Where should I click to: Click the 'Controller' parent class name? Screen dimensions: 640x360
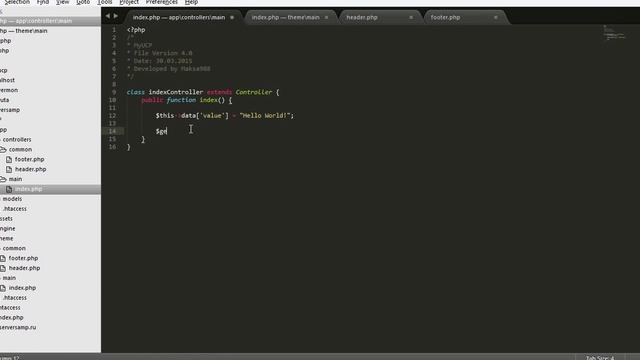[x=253, y=92]
